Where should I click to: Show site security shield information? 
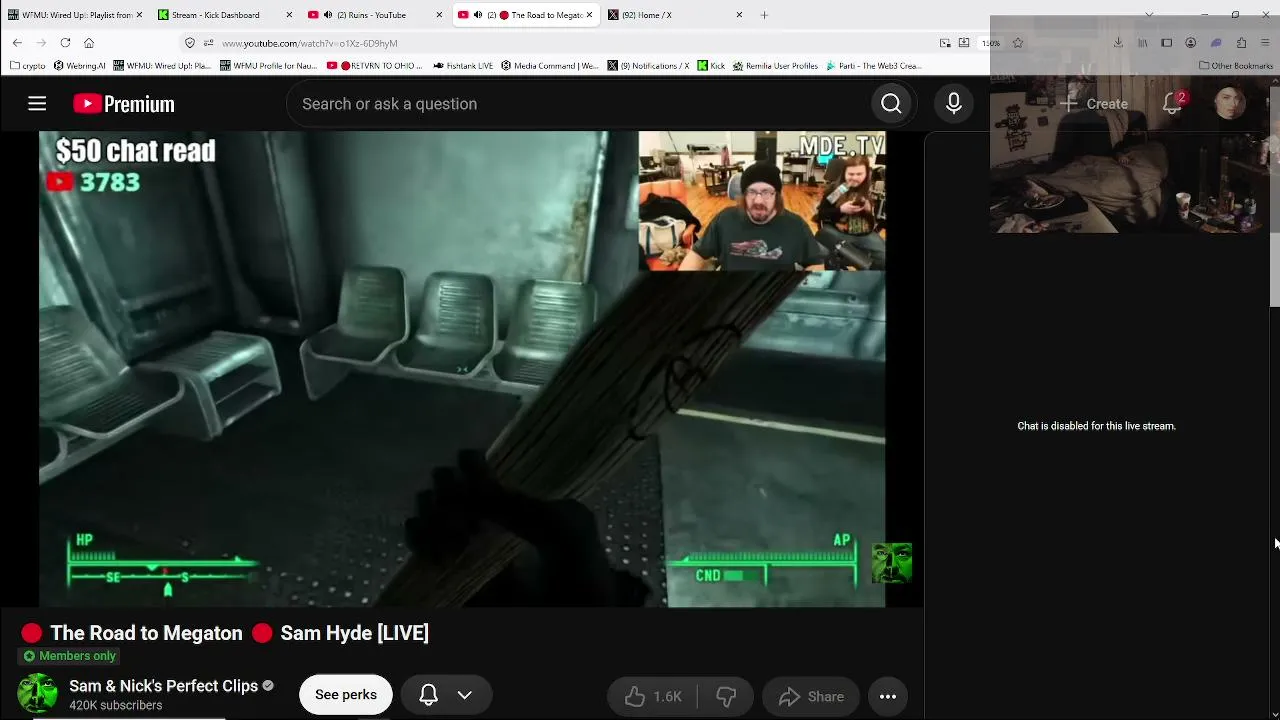pos(190,43)
